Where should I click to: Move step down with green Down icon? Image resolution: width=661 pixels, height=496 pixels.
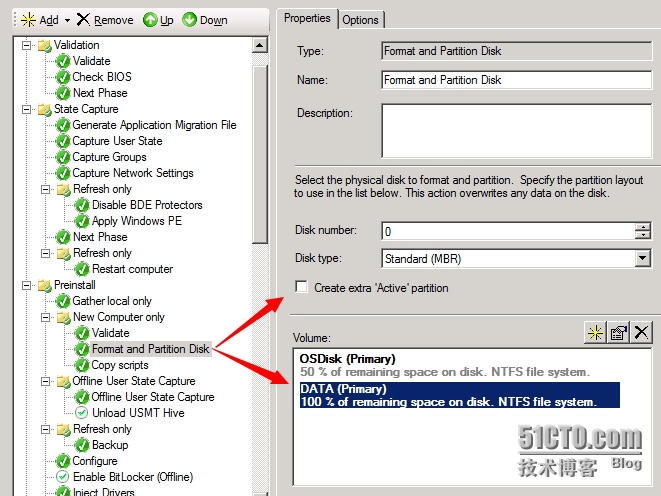point(189,20)
